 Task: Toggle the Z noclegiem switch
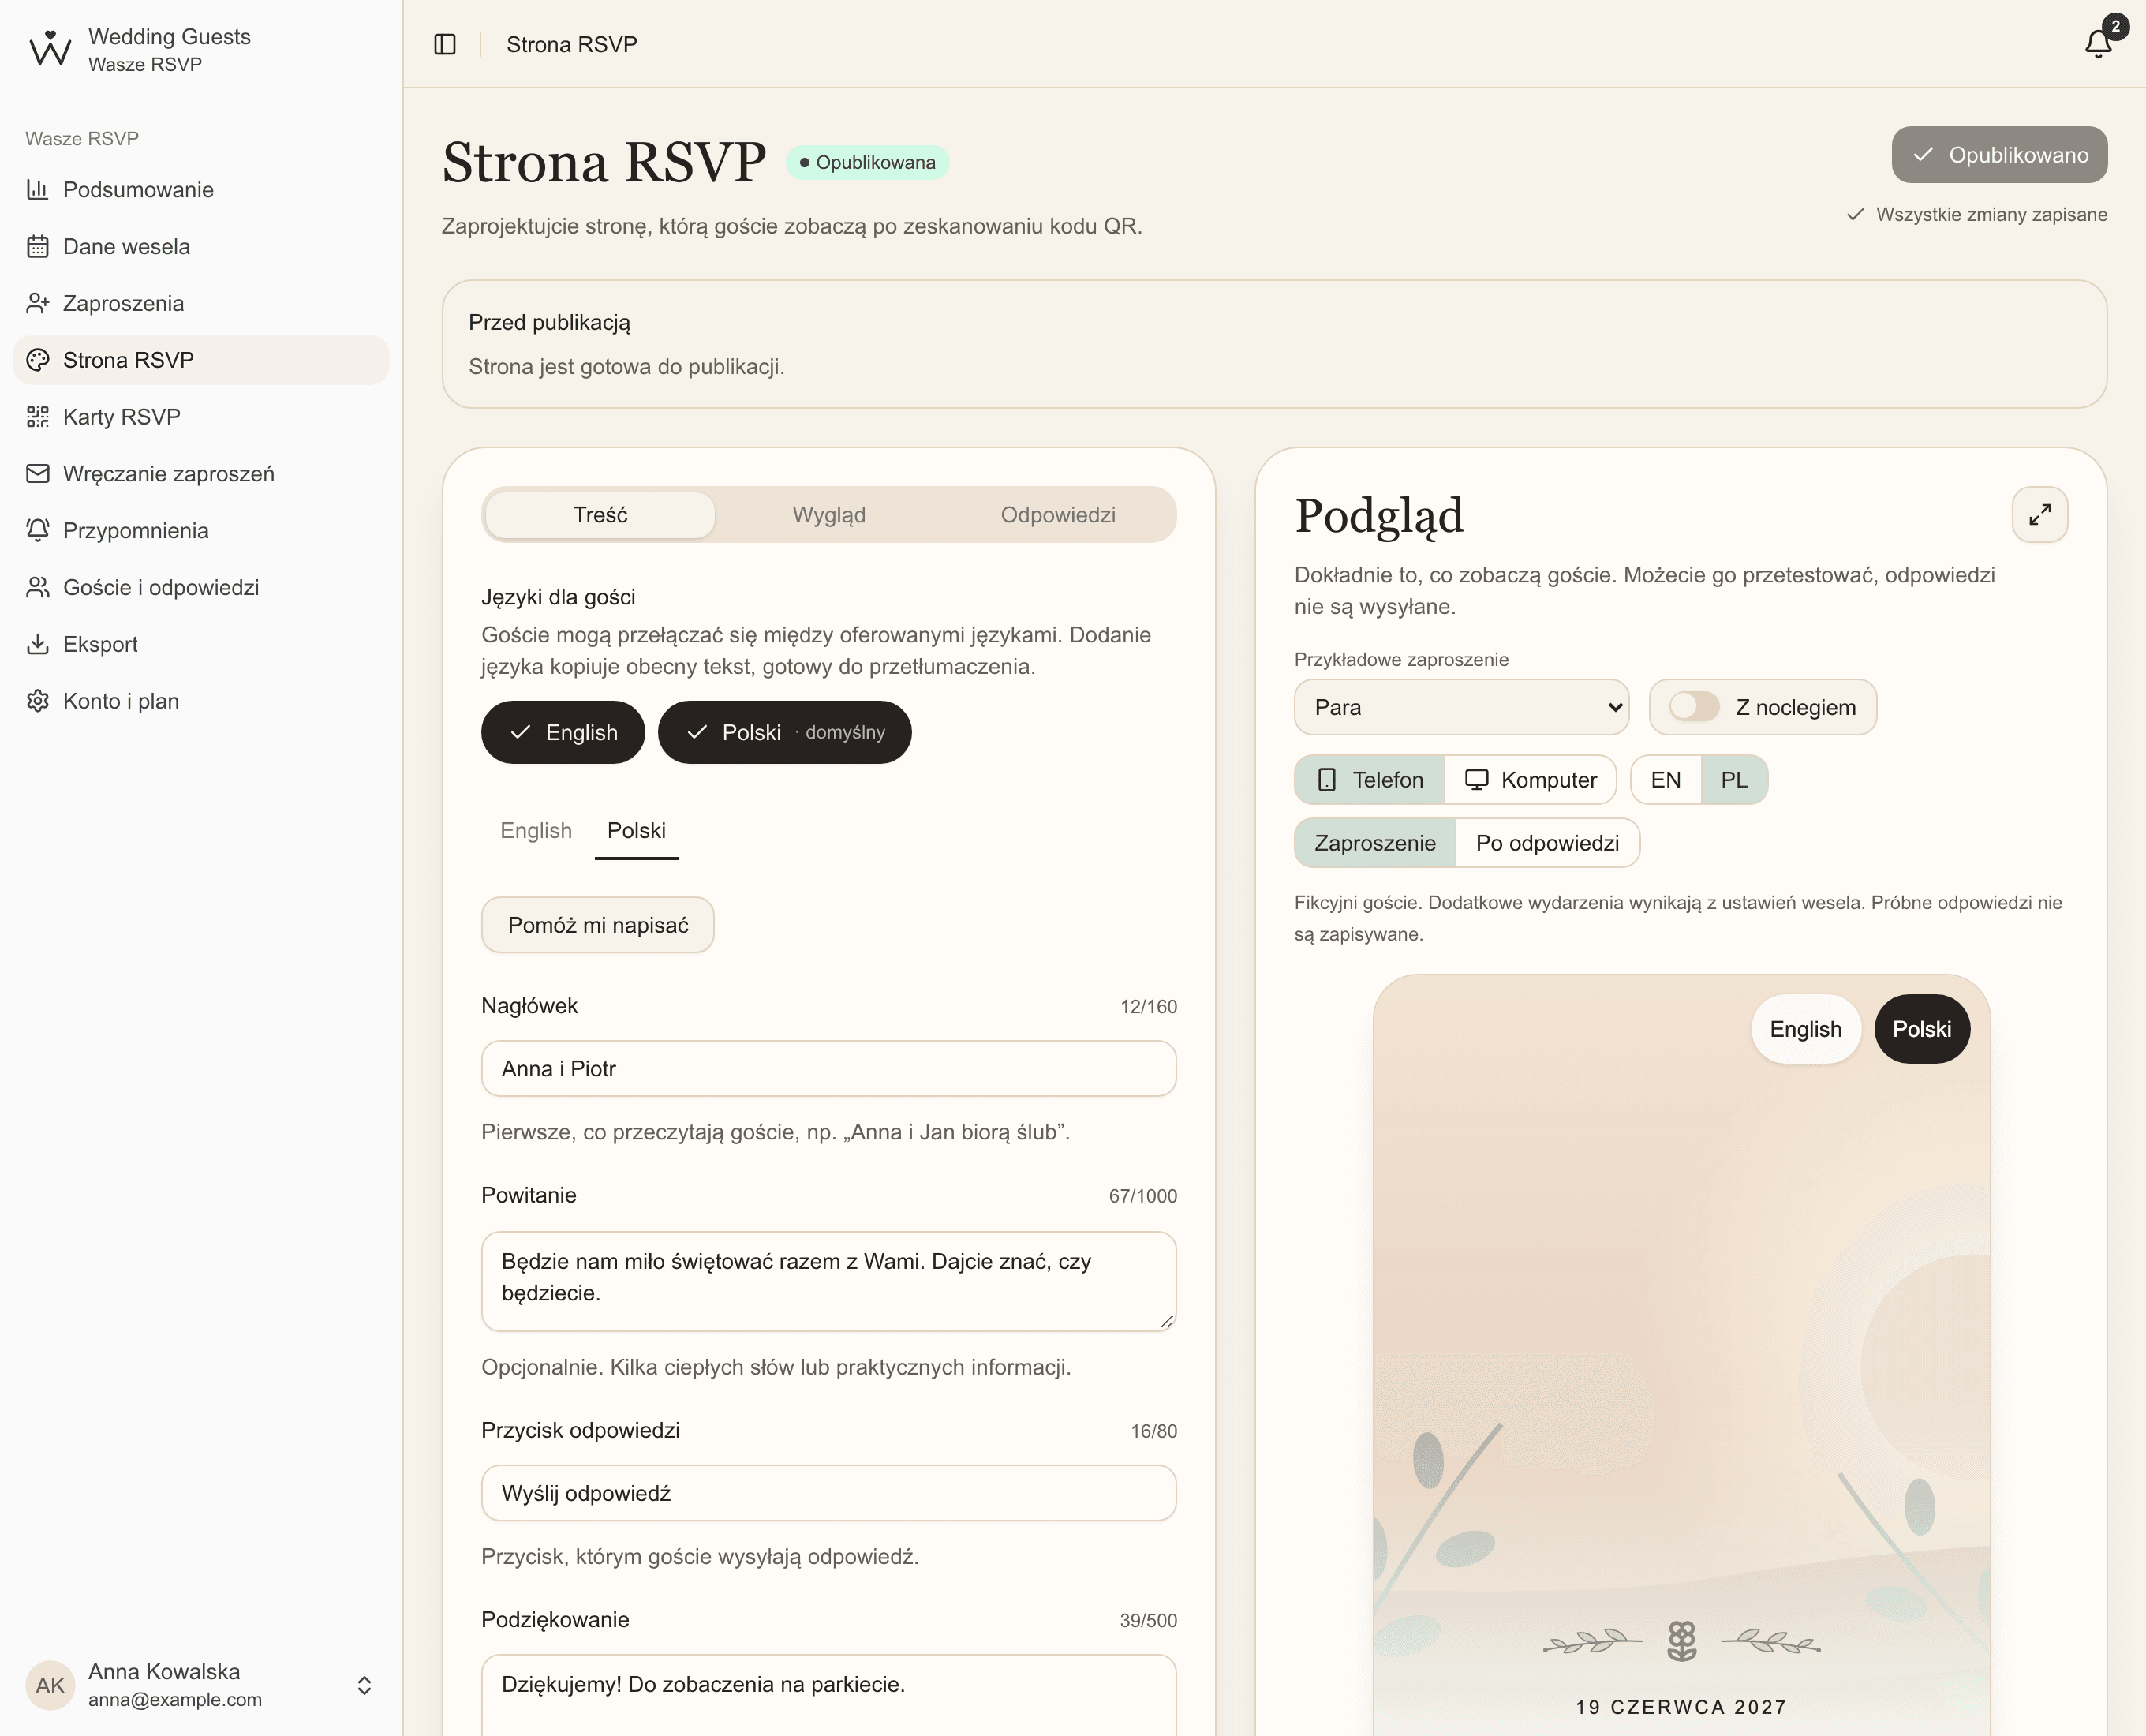(x=1694, y=707)
